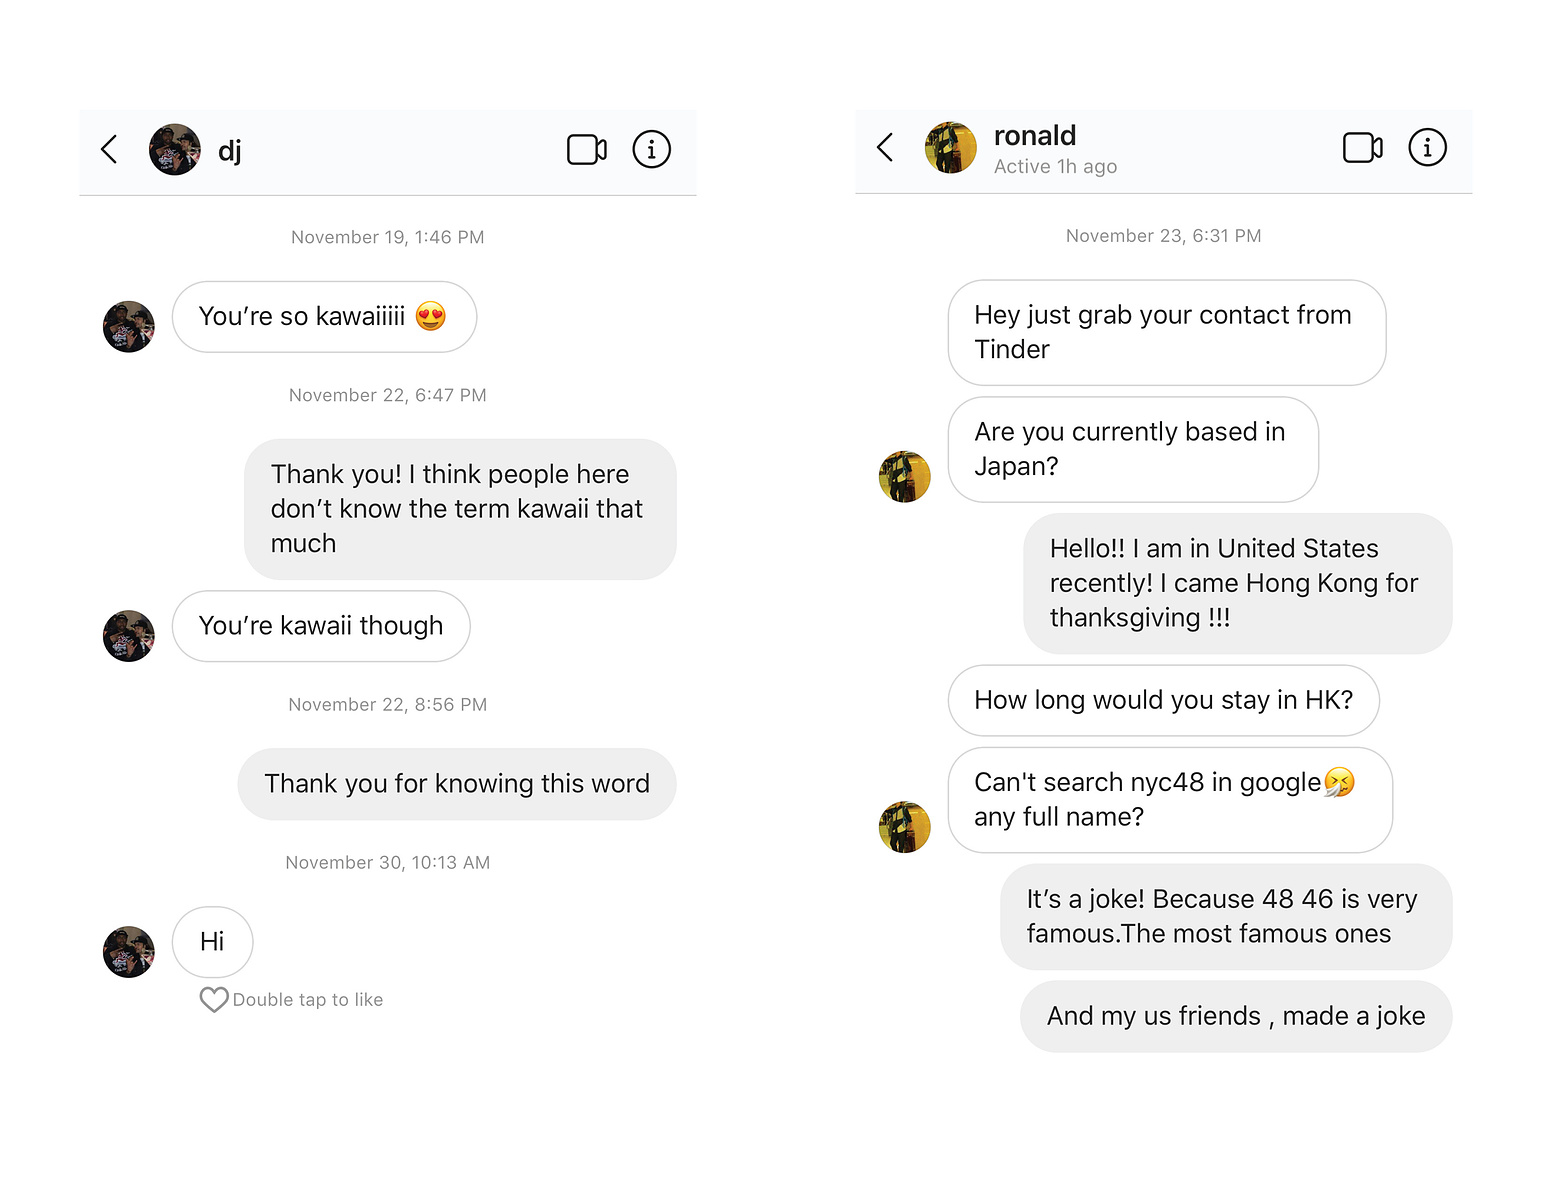Tap ronald avatar beside Japan question
The height and width of the screenshot is (1199, 1552).
click(905, 477)
